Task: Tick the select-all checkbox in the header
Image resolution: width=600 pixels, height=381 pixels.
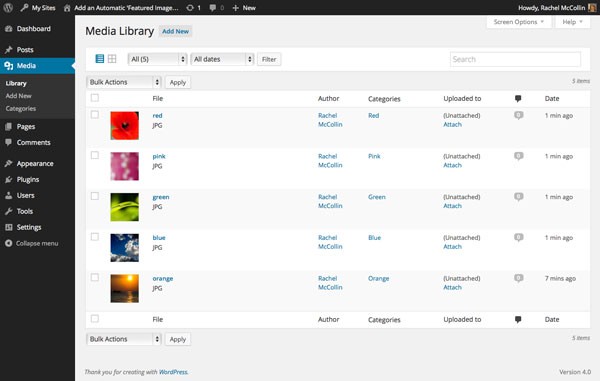Action: 95,98
